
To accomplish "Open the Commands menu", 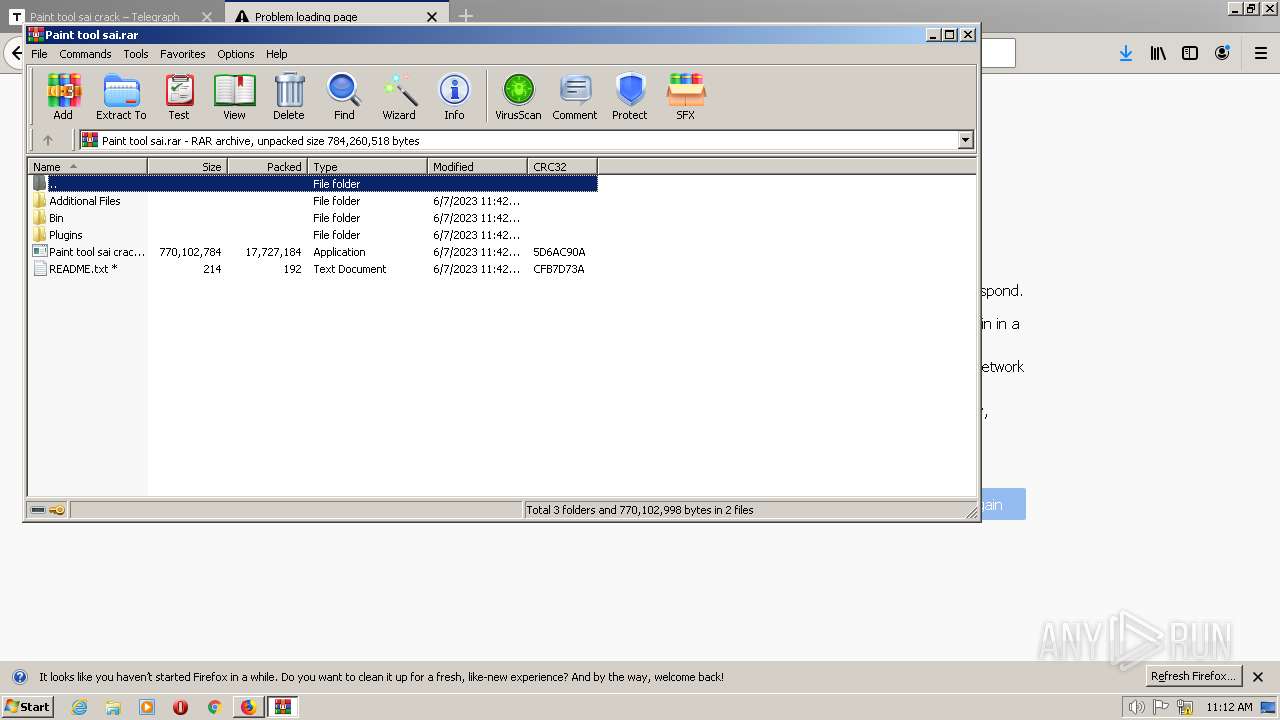I will pyautogui.click(x=85, y=54).
